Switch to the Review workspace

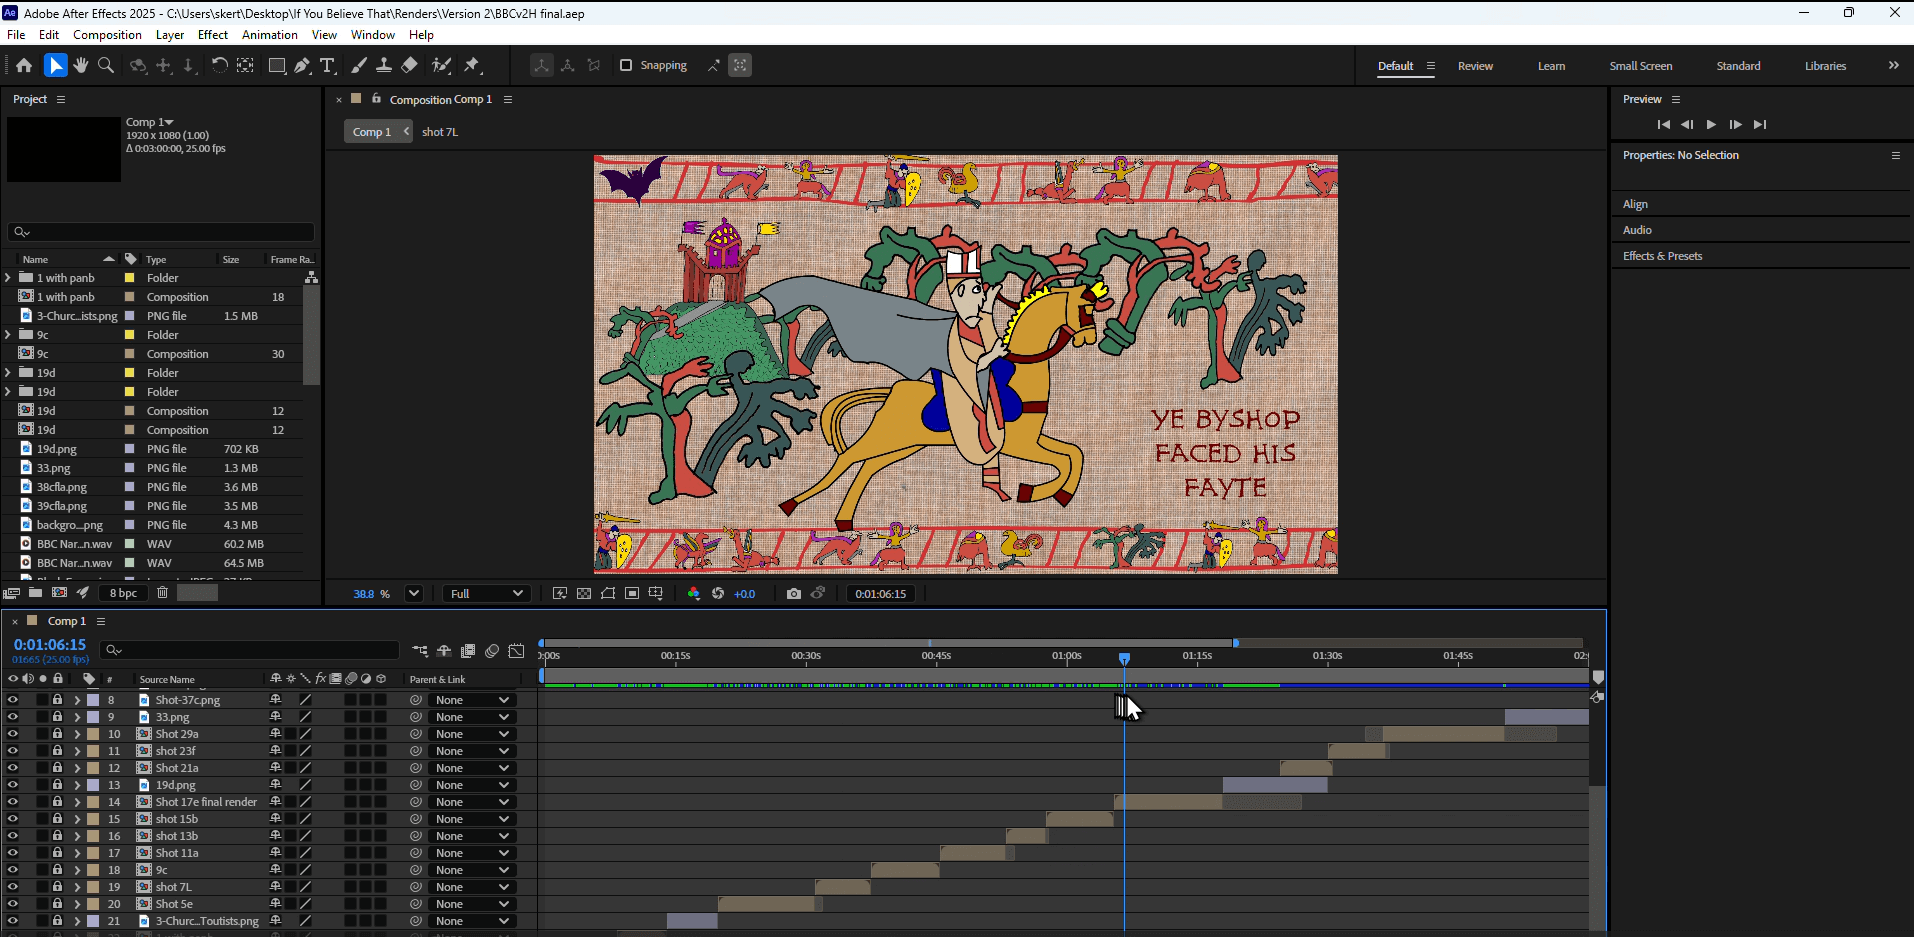[x=1475, y=66]
